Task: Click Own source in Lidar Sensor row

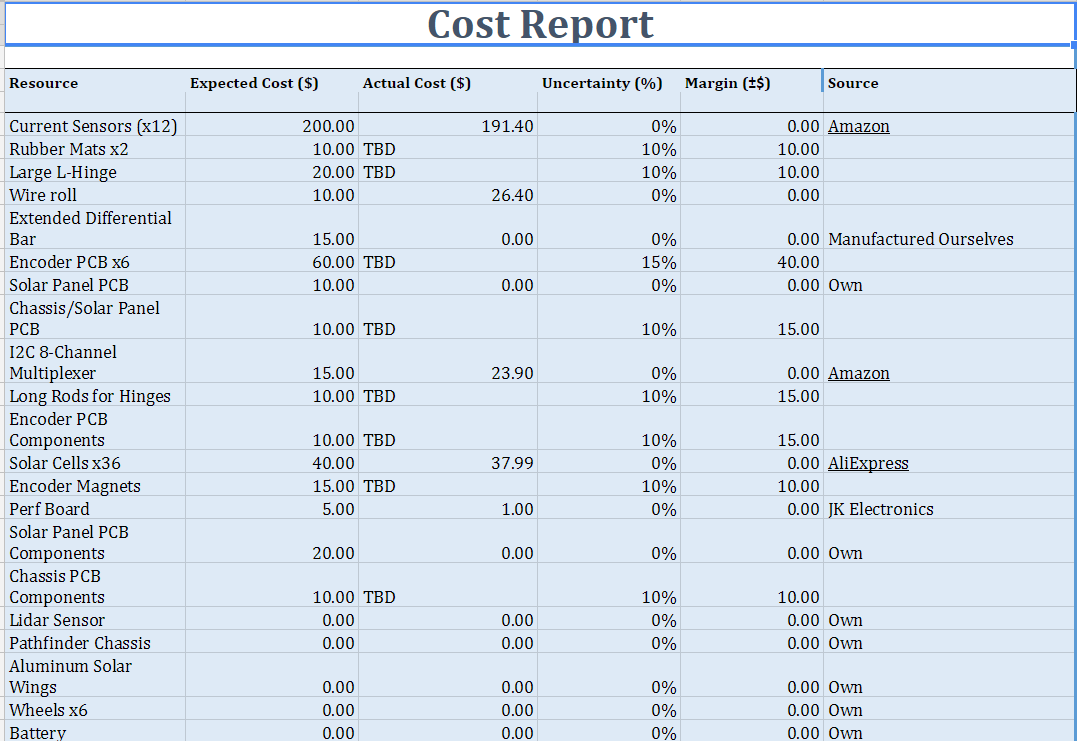Action: (x=949, y=620)
